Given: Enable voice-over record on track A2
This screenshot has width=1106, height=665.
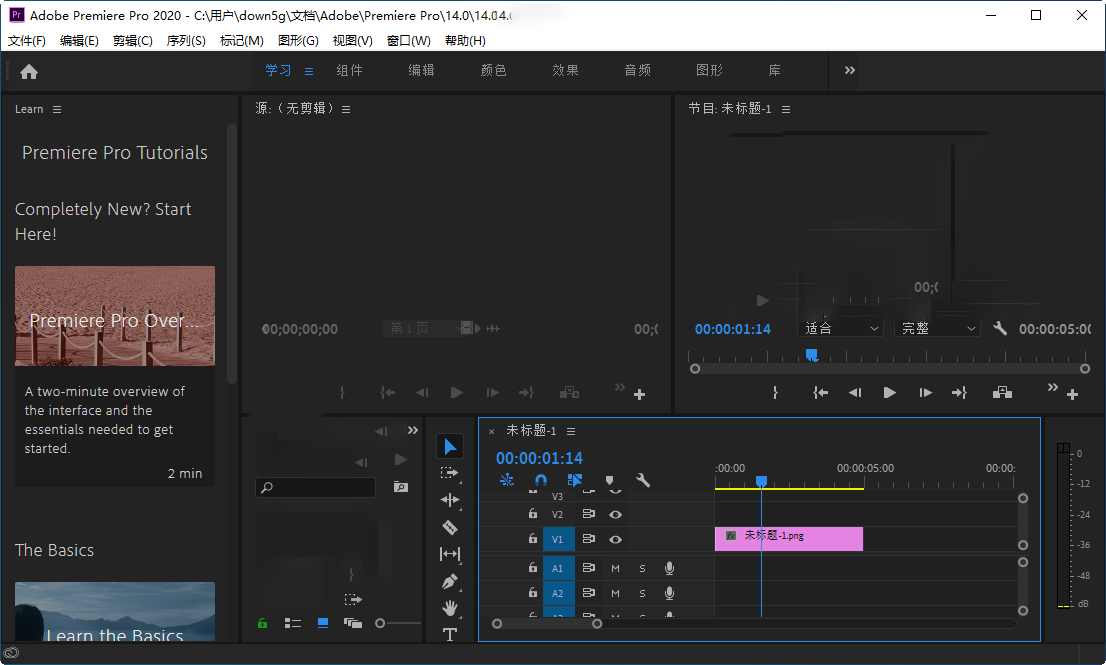Looking at the screenshot, I should pyautogui.click(x=669, y=593).
